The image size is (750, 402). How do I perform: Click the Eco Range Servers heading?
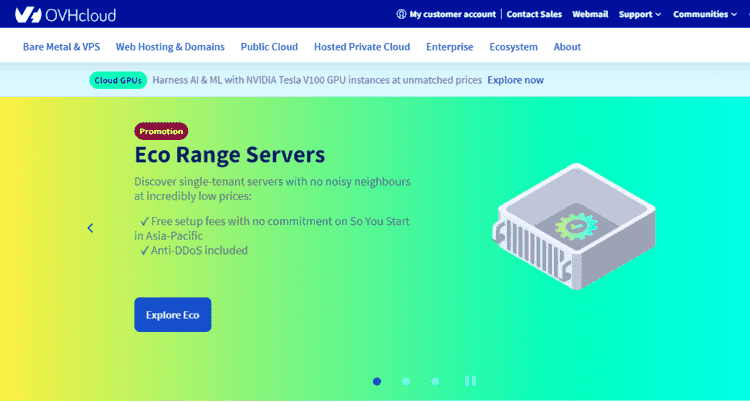click(230, 155)
